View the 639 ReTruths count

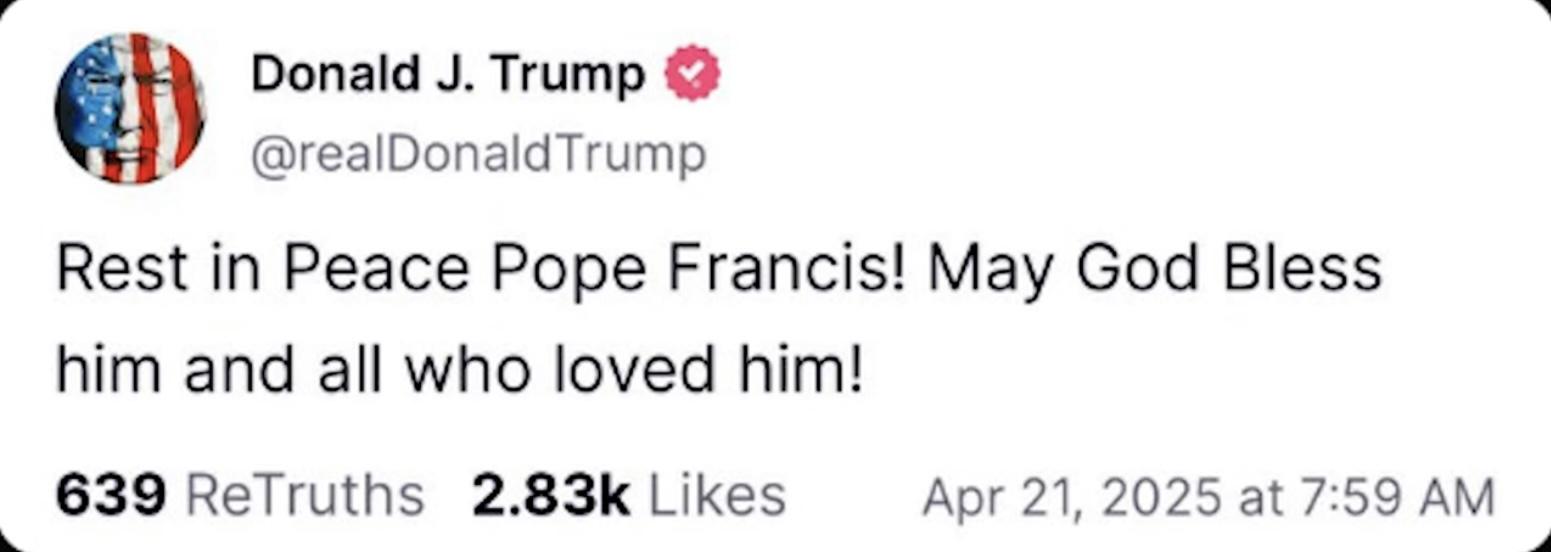point(110,496)
